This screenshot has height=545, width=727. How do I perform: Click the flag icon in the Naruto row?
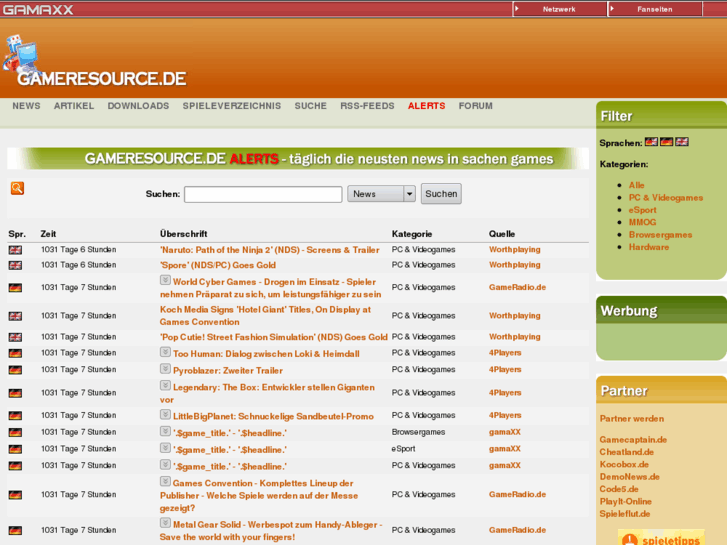pos(15,250)
